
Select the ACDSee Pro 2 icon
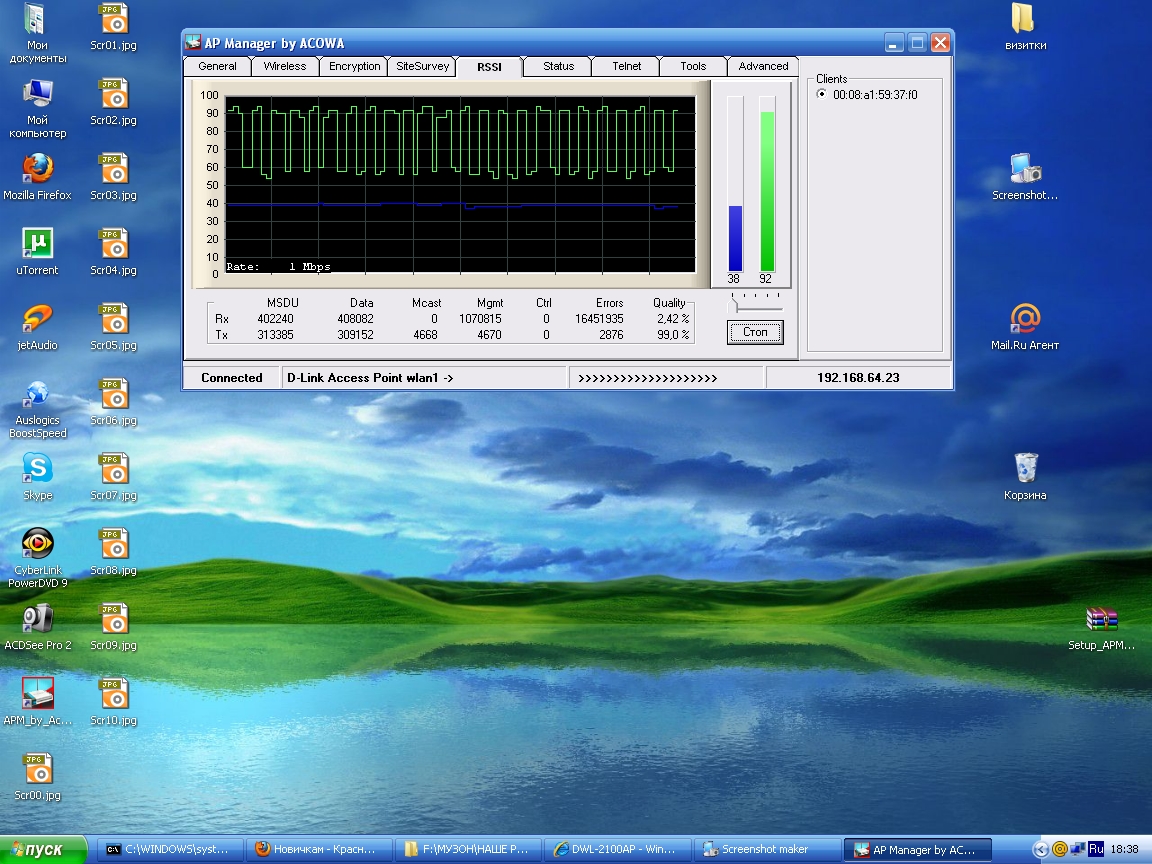coord(37,619)
